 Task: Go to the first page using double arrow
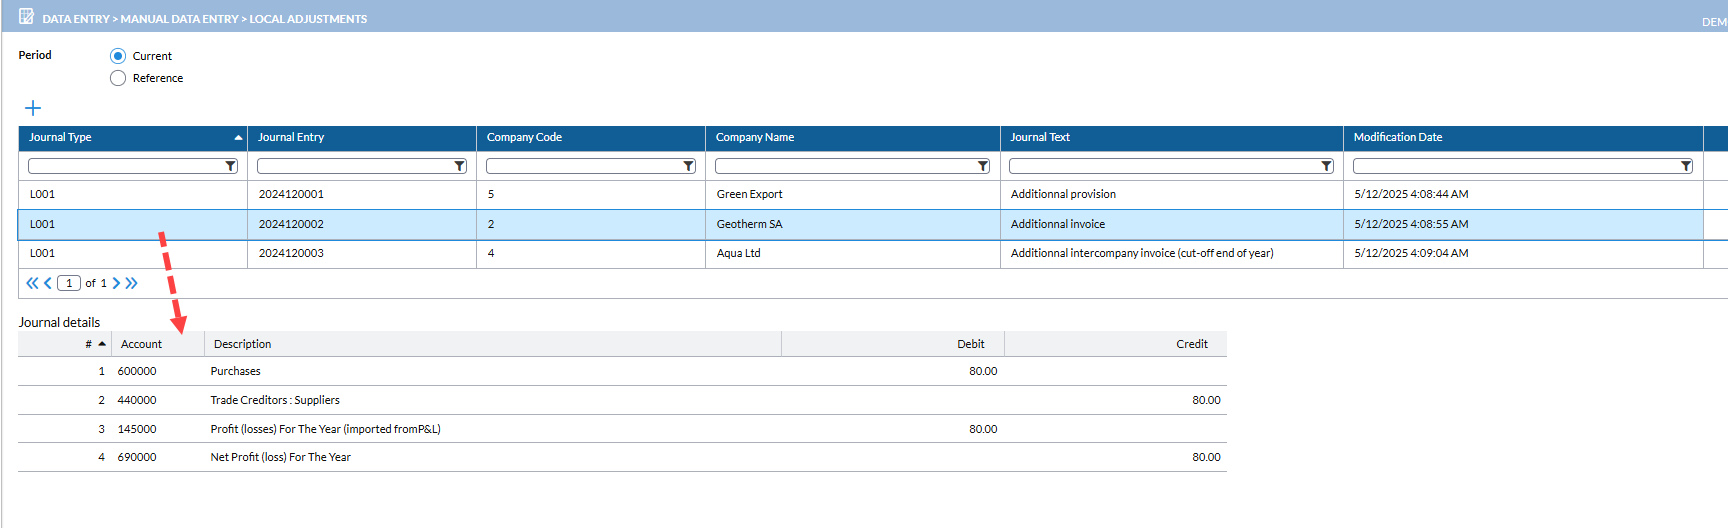coord(32,283)
